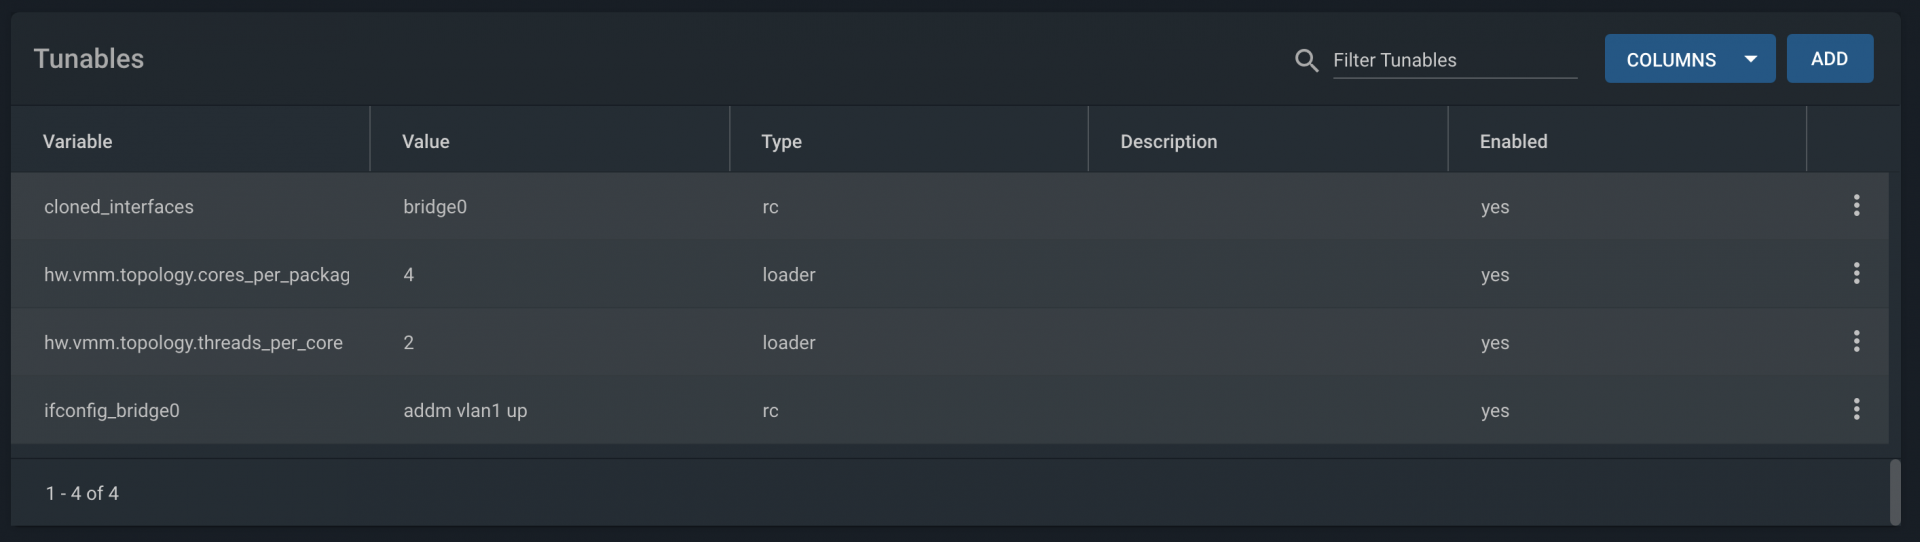Click the vertical scrollbar thumb
This screenshot has height=542, width=1920.
[1895, 492]
